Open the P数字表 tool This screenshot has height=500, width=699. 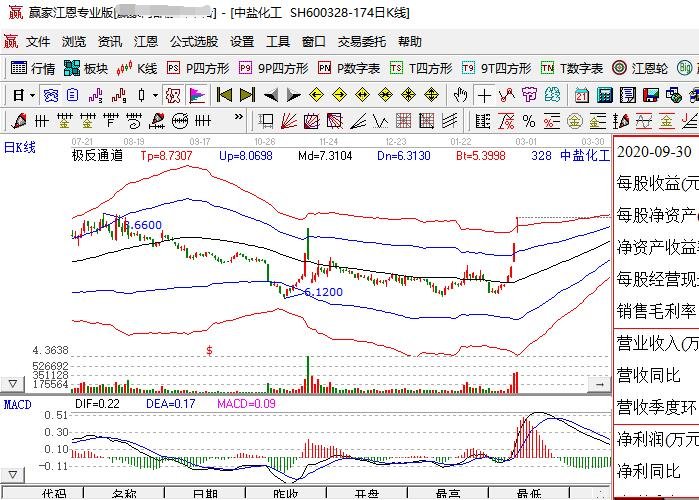click(349, 68)
